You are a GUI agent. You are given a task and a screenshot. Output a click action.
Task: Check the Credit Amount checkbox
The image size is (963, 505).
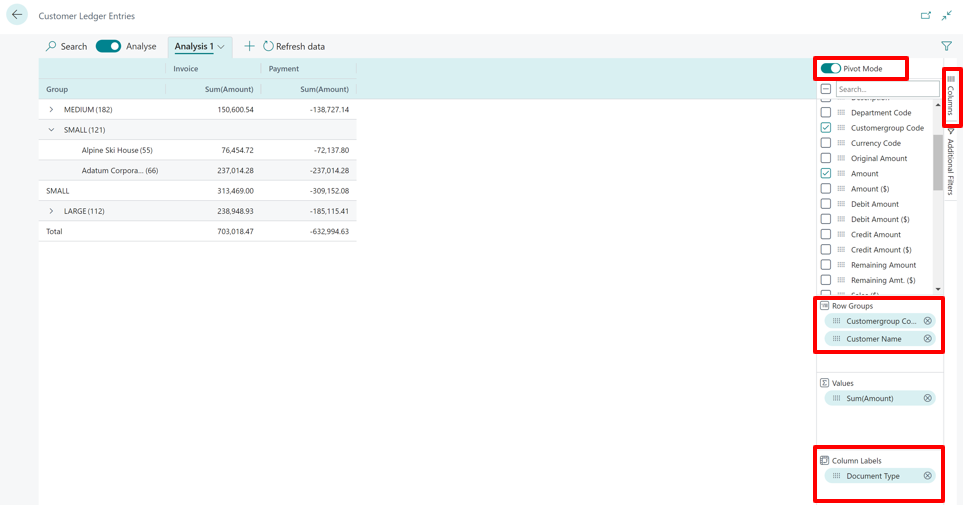tap(825, 234)
